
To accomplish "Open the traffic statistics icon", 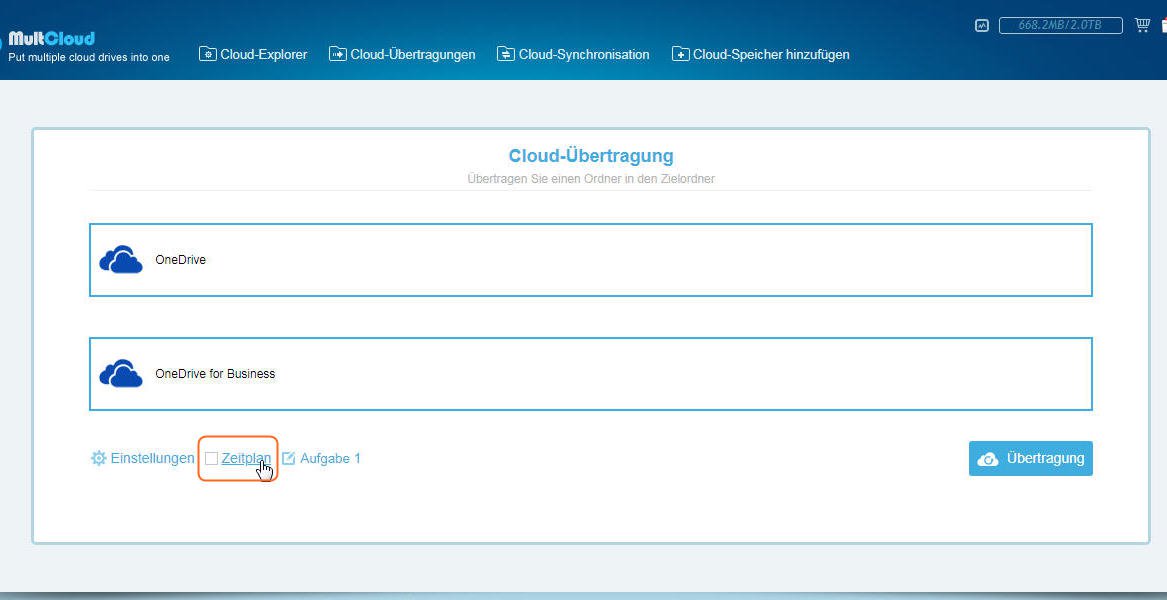I will 982,25.
